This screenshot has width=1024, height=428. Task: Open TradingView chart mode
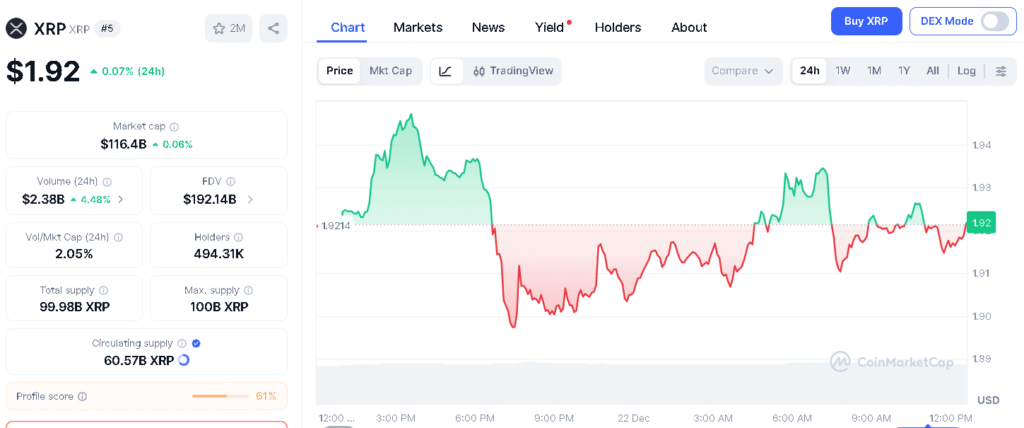click(513, 71)
